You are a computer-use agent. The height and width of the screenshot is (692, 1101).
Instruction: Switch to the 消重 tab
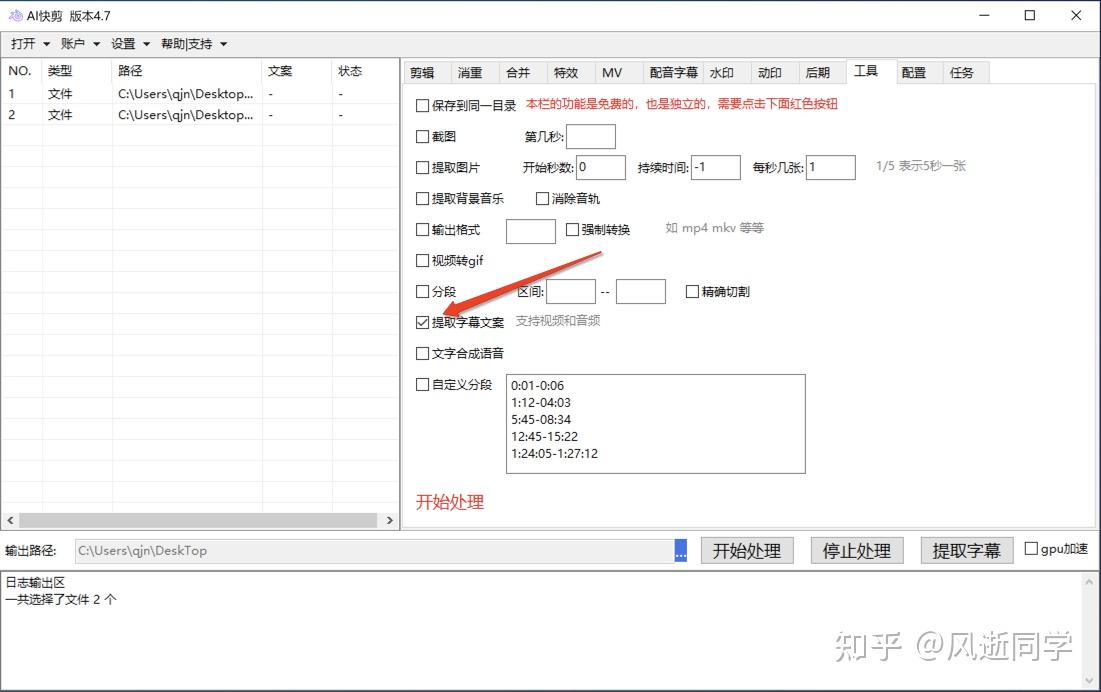click(x=472, y=71)
